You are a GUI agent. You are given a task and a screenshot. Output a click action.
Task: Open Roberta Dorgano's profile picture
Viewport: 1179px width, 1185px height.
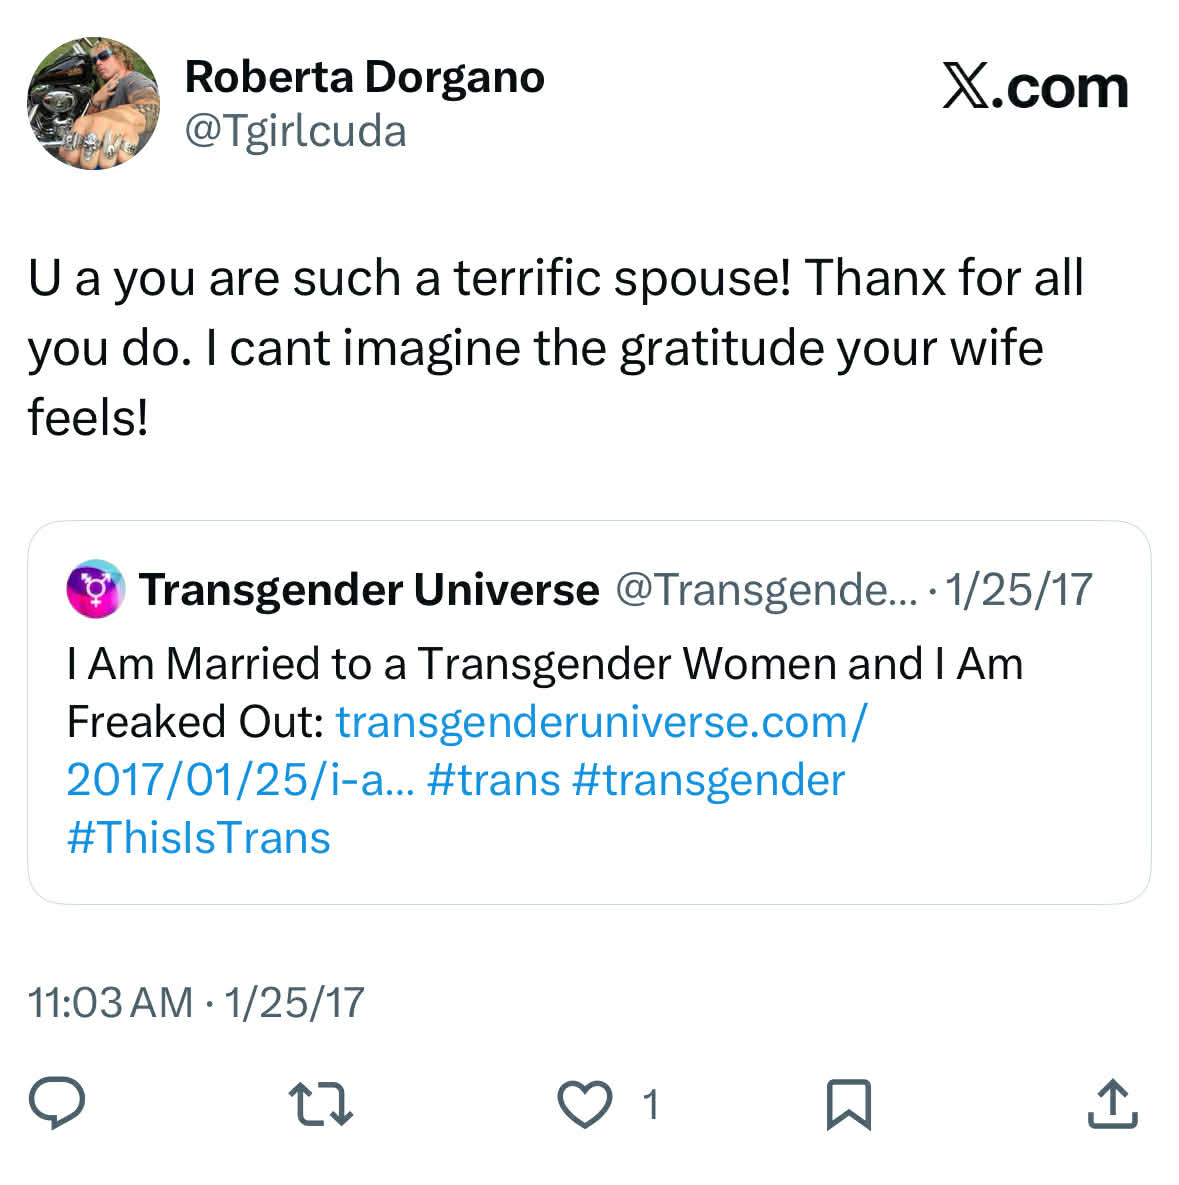point(93,104)
